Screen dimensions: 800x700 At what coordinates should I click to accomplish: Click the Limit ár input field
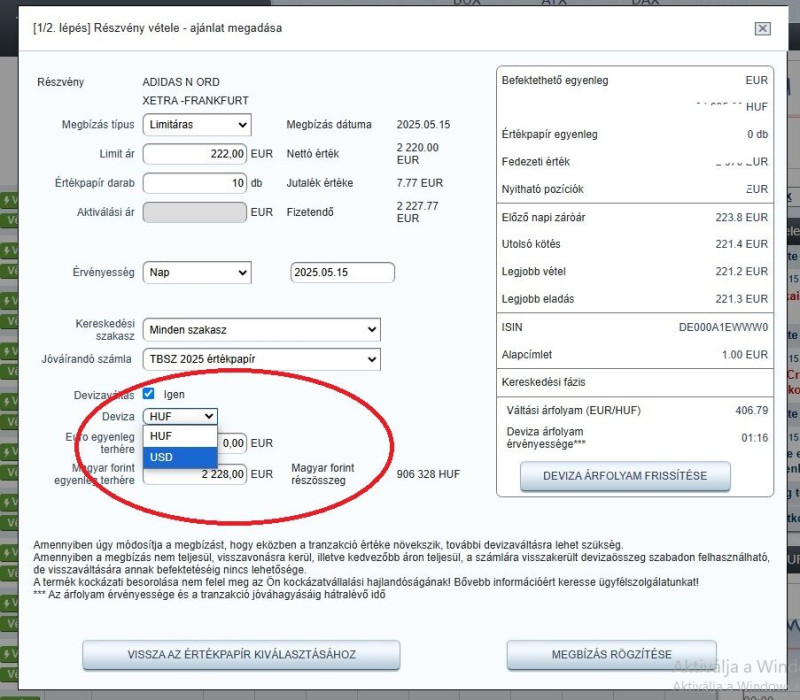[x=195, y=154]
